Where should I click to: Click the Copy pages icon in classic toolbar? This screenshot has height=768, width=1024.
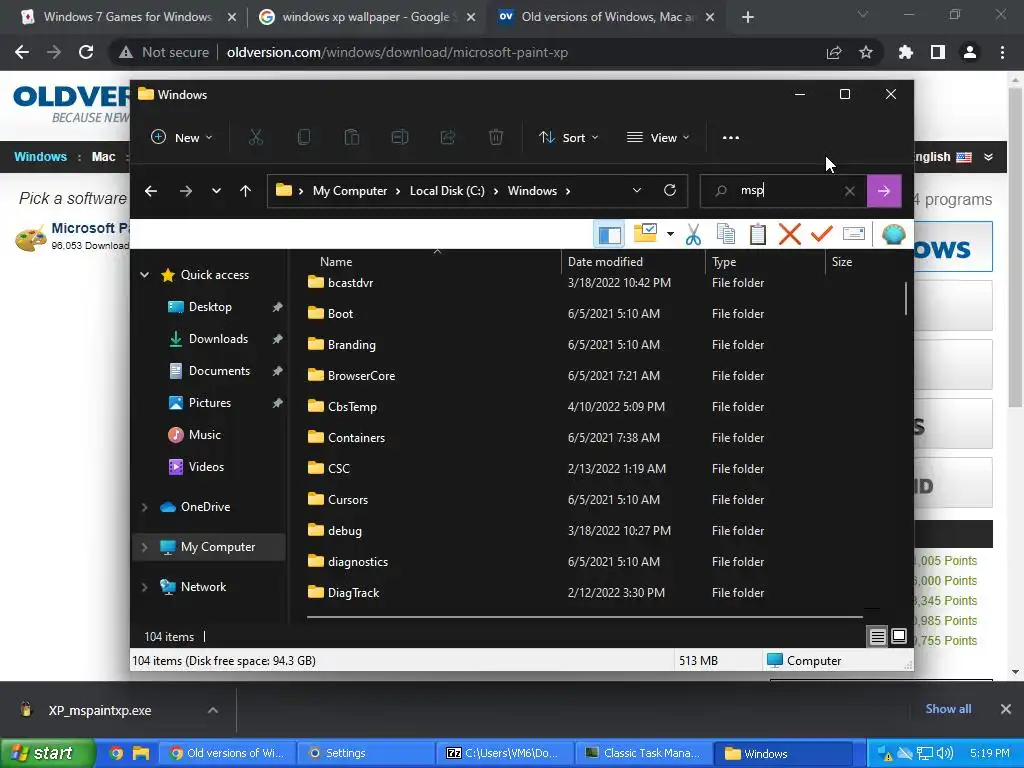[726, 234]
